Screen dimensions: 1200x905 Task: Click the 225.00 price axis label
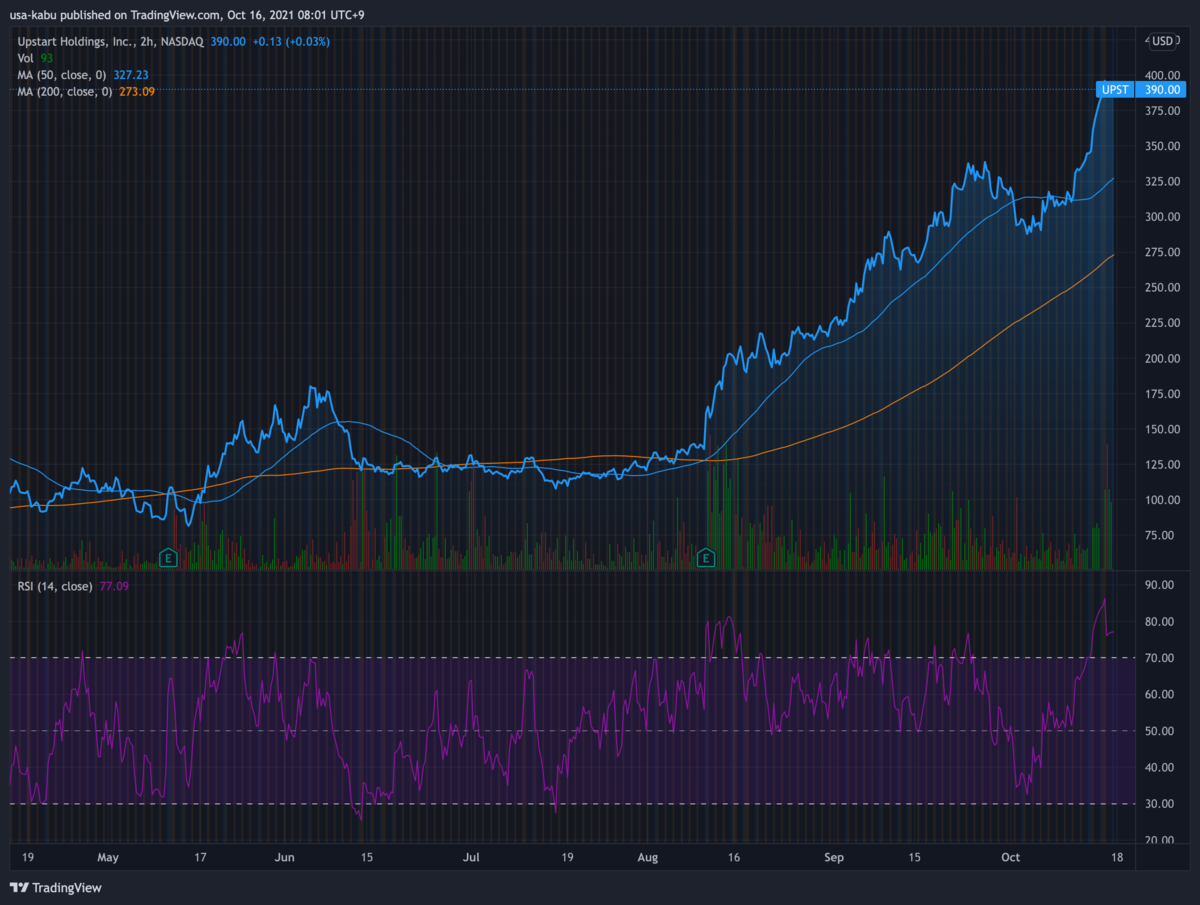coord(1164,323)
